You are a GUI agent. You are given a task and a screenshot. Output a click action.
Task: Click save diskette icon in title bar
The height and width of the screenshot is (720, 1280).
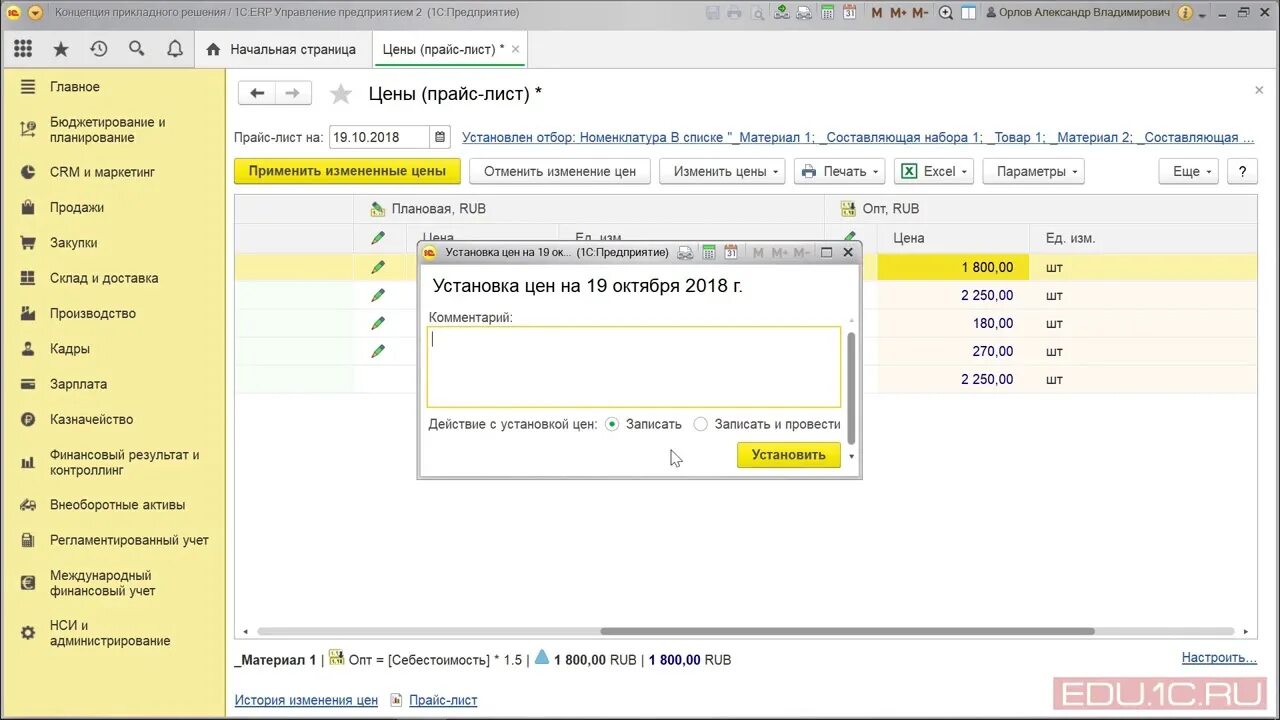pyautogui.click(x=712, y=12)
